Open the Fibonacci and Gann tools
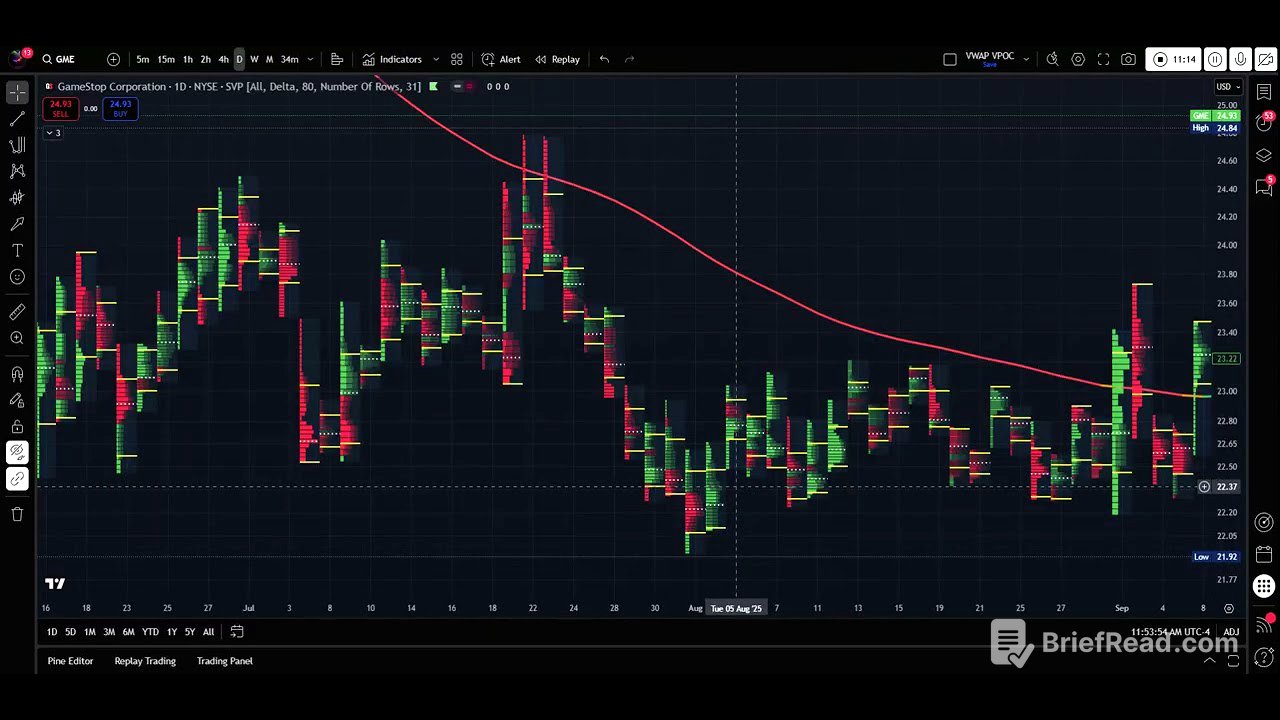This screenshot has width=1280, height=720. coord(17,145)
